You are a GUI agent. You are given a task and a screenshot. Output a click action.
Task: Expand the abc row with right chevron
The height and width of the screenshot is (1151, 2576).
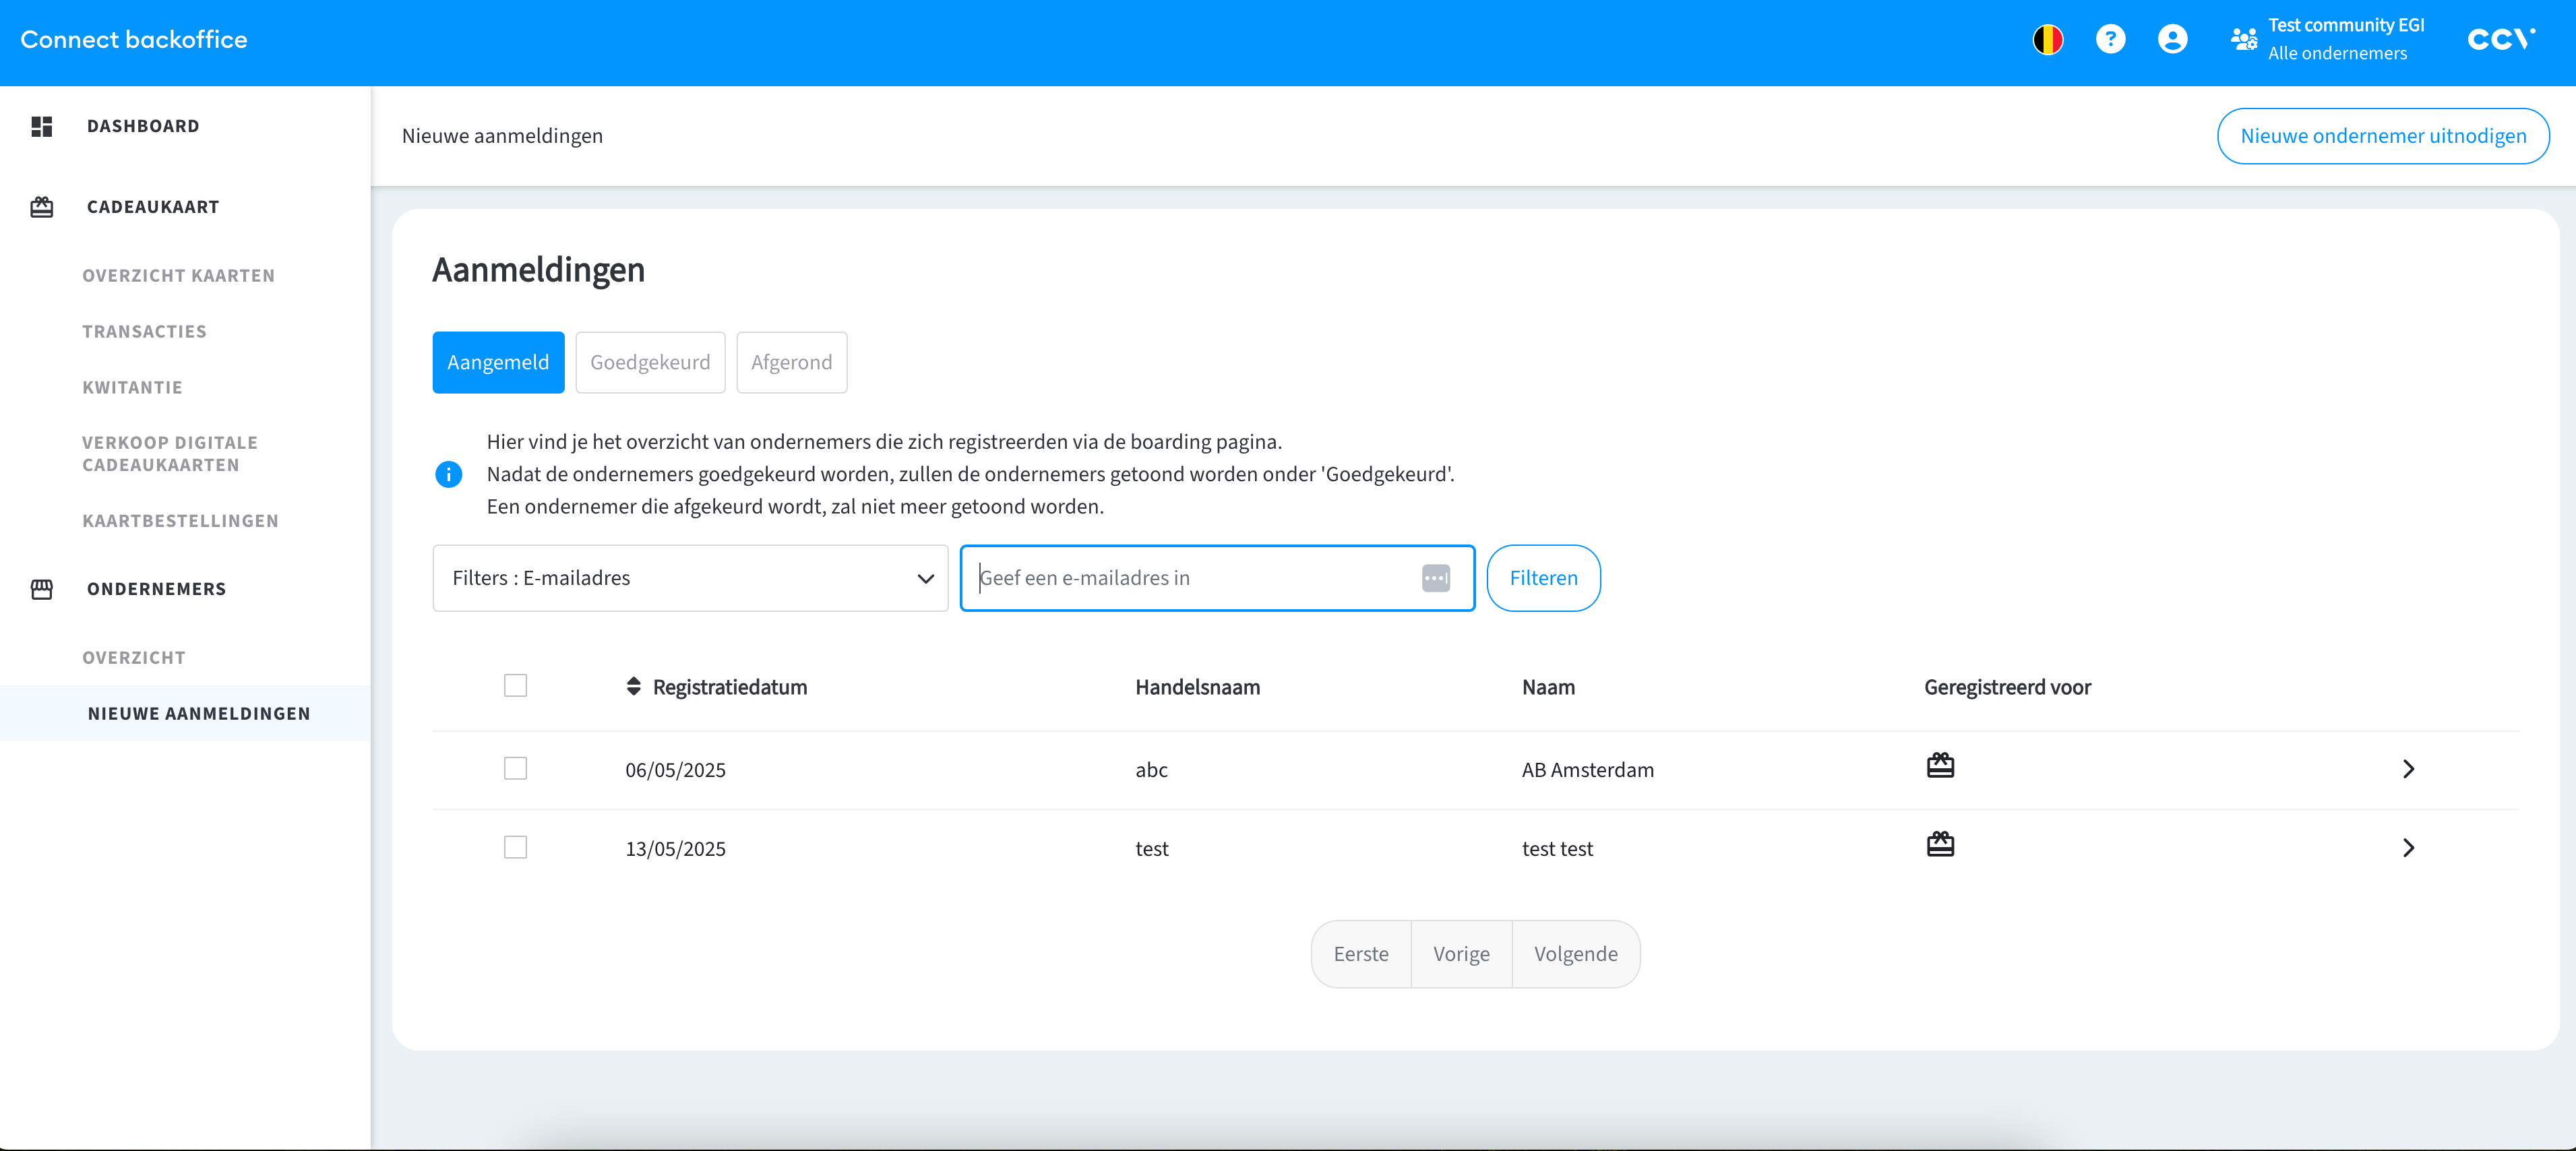[2408, 769]
